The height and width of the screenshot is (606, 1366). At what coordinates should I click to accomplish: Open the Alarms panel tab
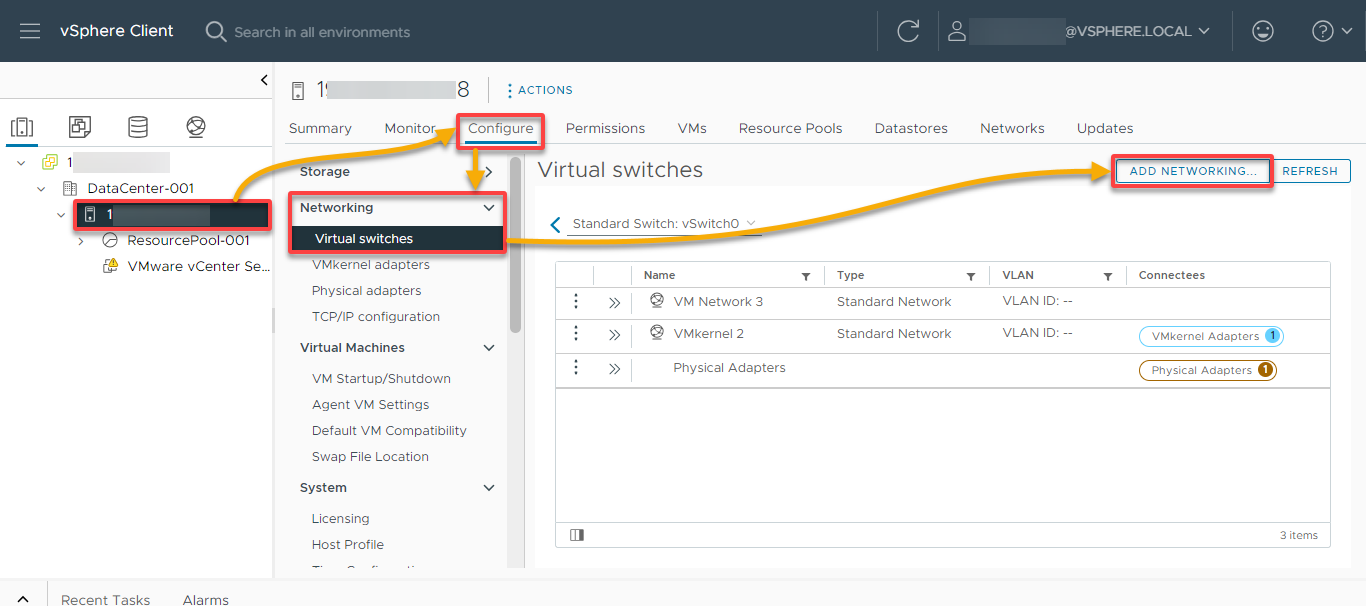pyautogui.click(x=206, y=599)
